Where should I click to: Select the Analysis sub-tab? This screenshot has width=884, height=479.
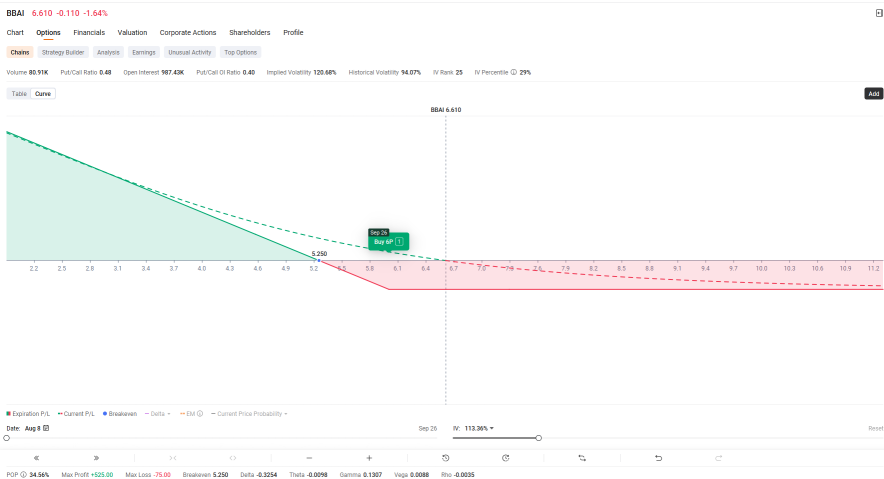108,52
